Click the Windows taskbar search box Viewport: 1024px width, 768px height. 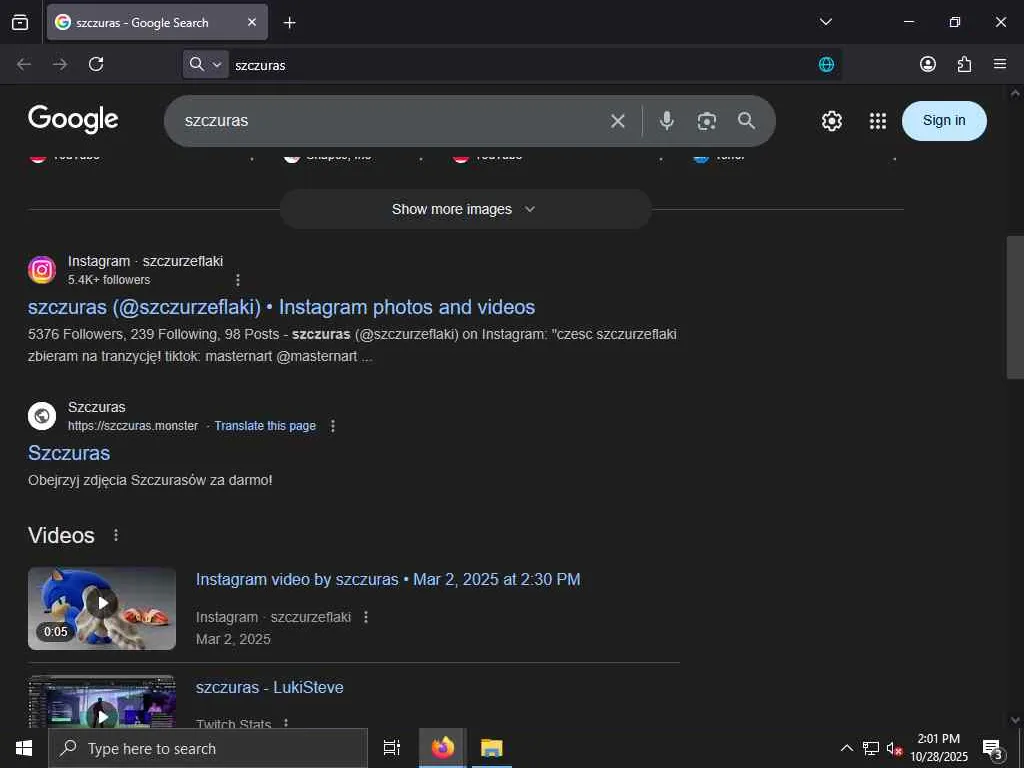208,748
